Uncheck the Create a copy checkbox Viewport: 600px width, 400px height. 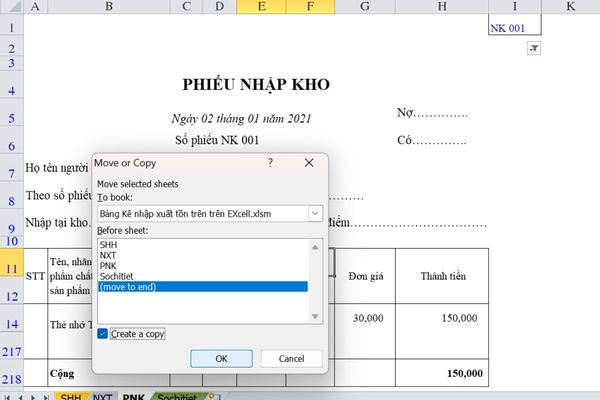(x=102, y=333)
